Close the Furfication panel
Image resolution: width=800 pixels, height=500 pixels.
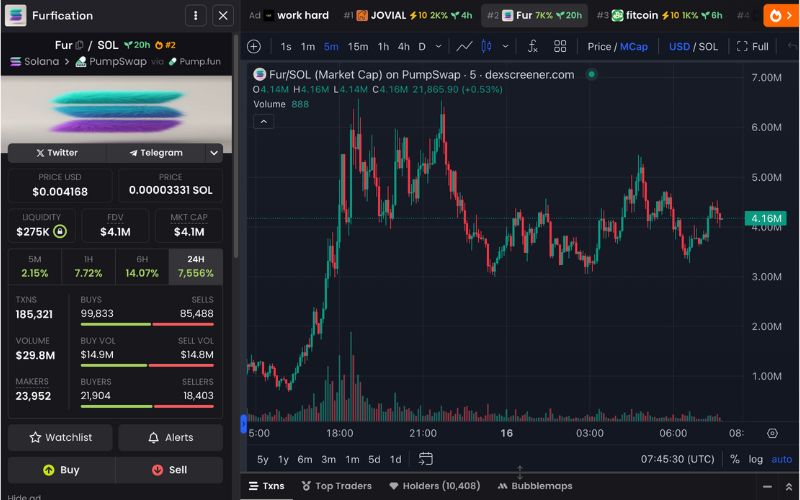coord(223,16)
